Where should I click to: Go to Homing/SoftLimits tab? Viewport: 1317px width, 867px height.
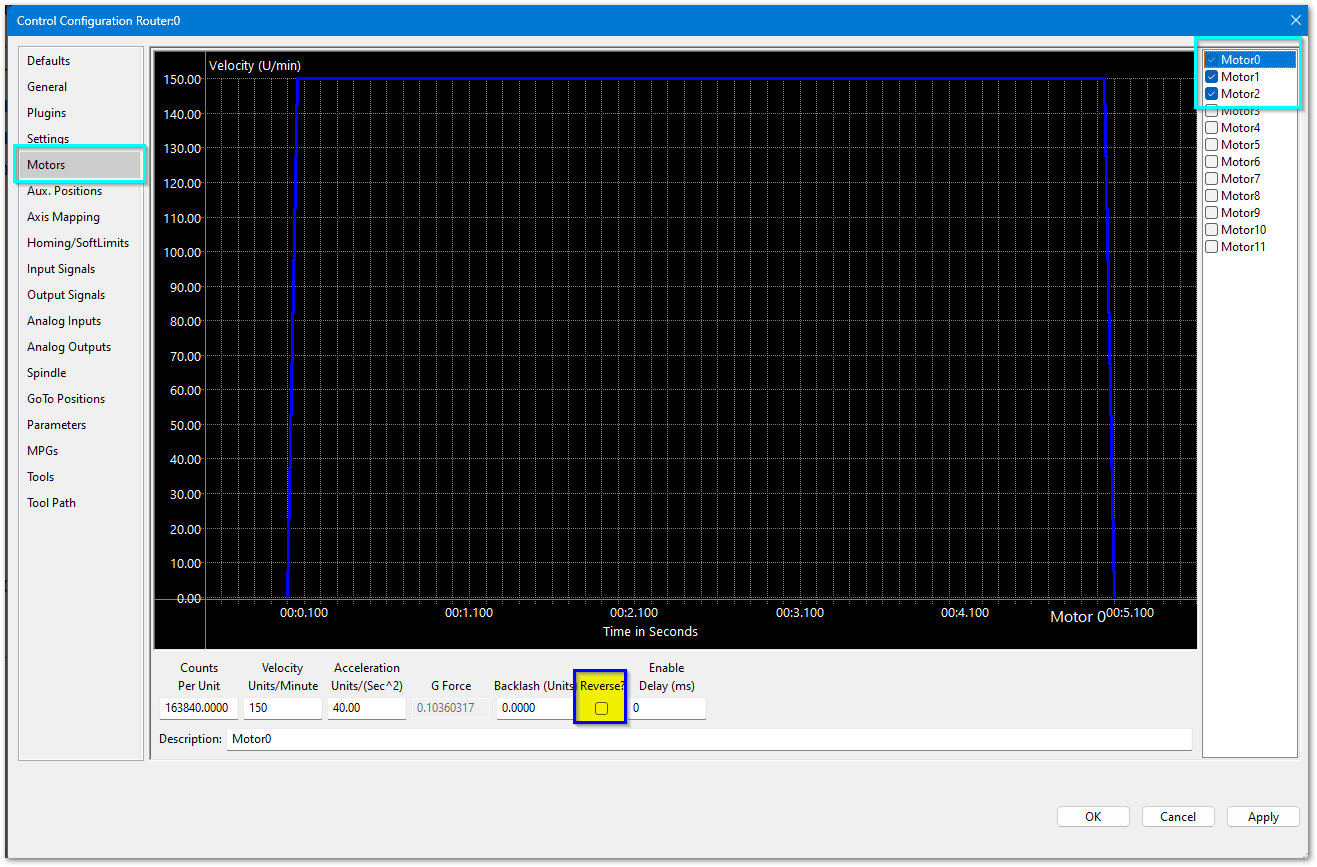coord(77,243)
